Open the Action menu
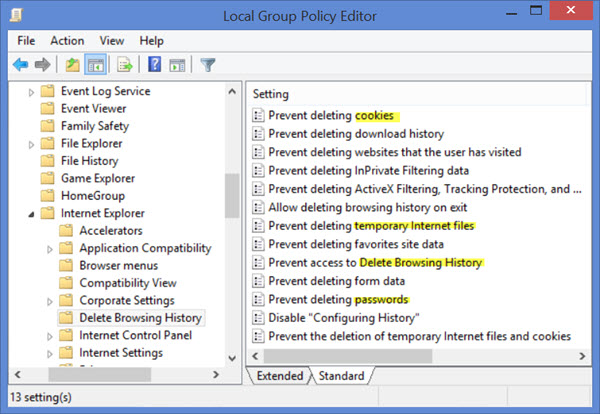Screen dimensions: 600x414 pyautogui.click(x=67, y=41)
